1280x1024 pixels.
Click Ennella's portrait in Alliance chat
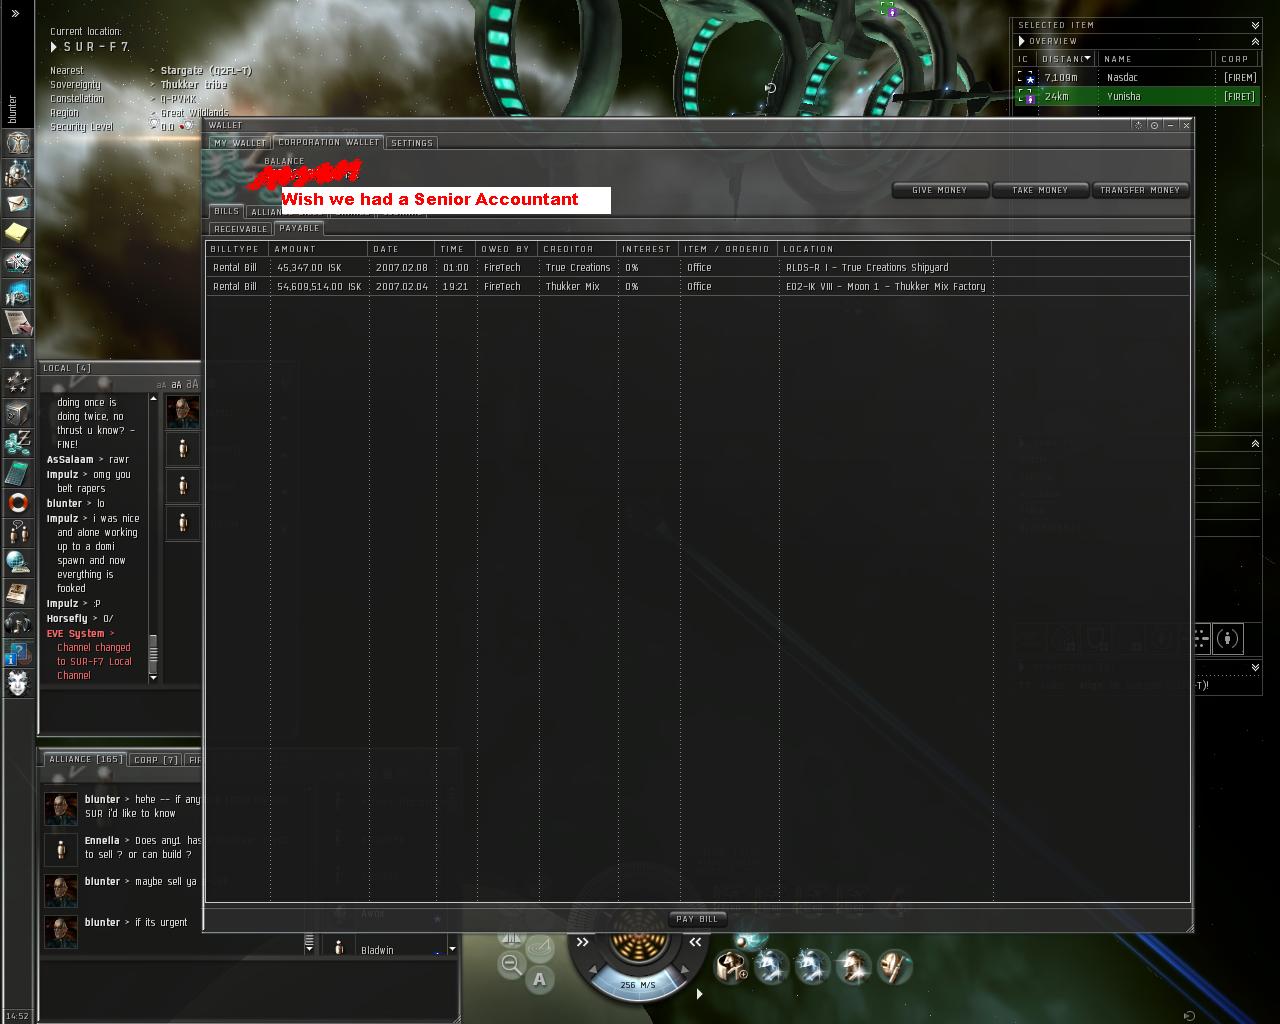61,849
